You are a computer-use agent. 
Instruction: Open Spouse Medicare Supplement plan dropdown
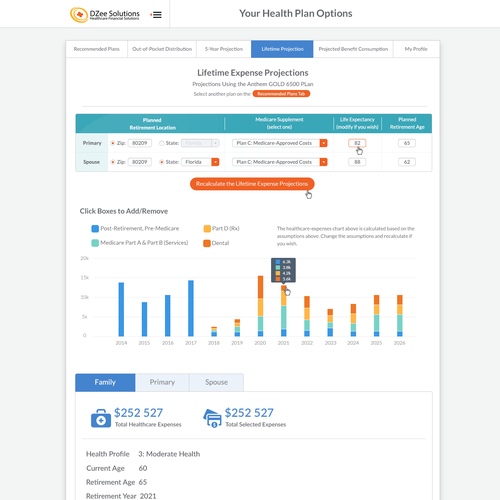tap(280, 162)
